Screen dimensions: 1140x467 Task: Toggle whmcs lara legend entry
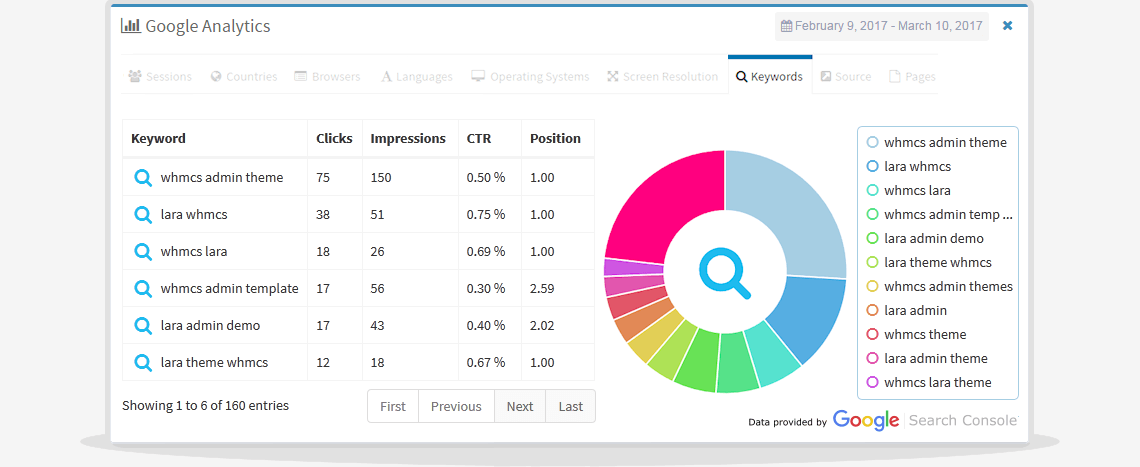909,191
